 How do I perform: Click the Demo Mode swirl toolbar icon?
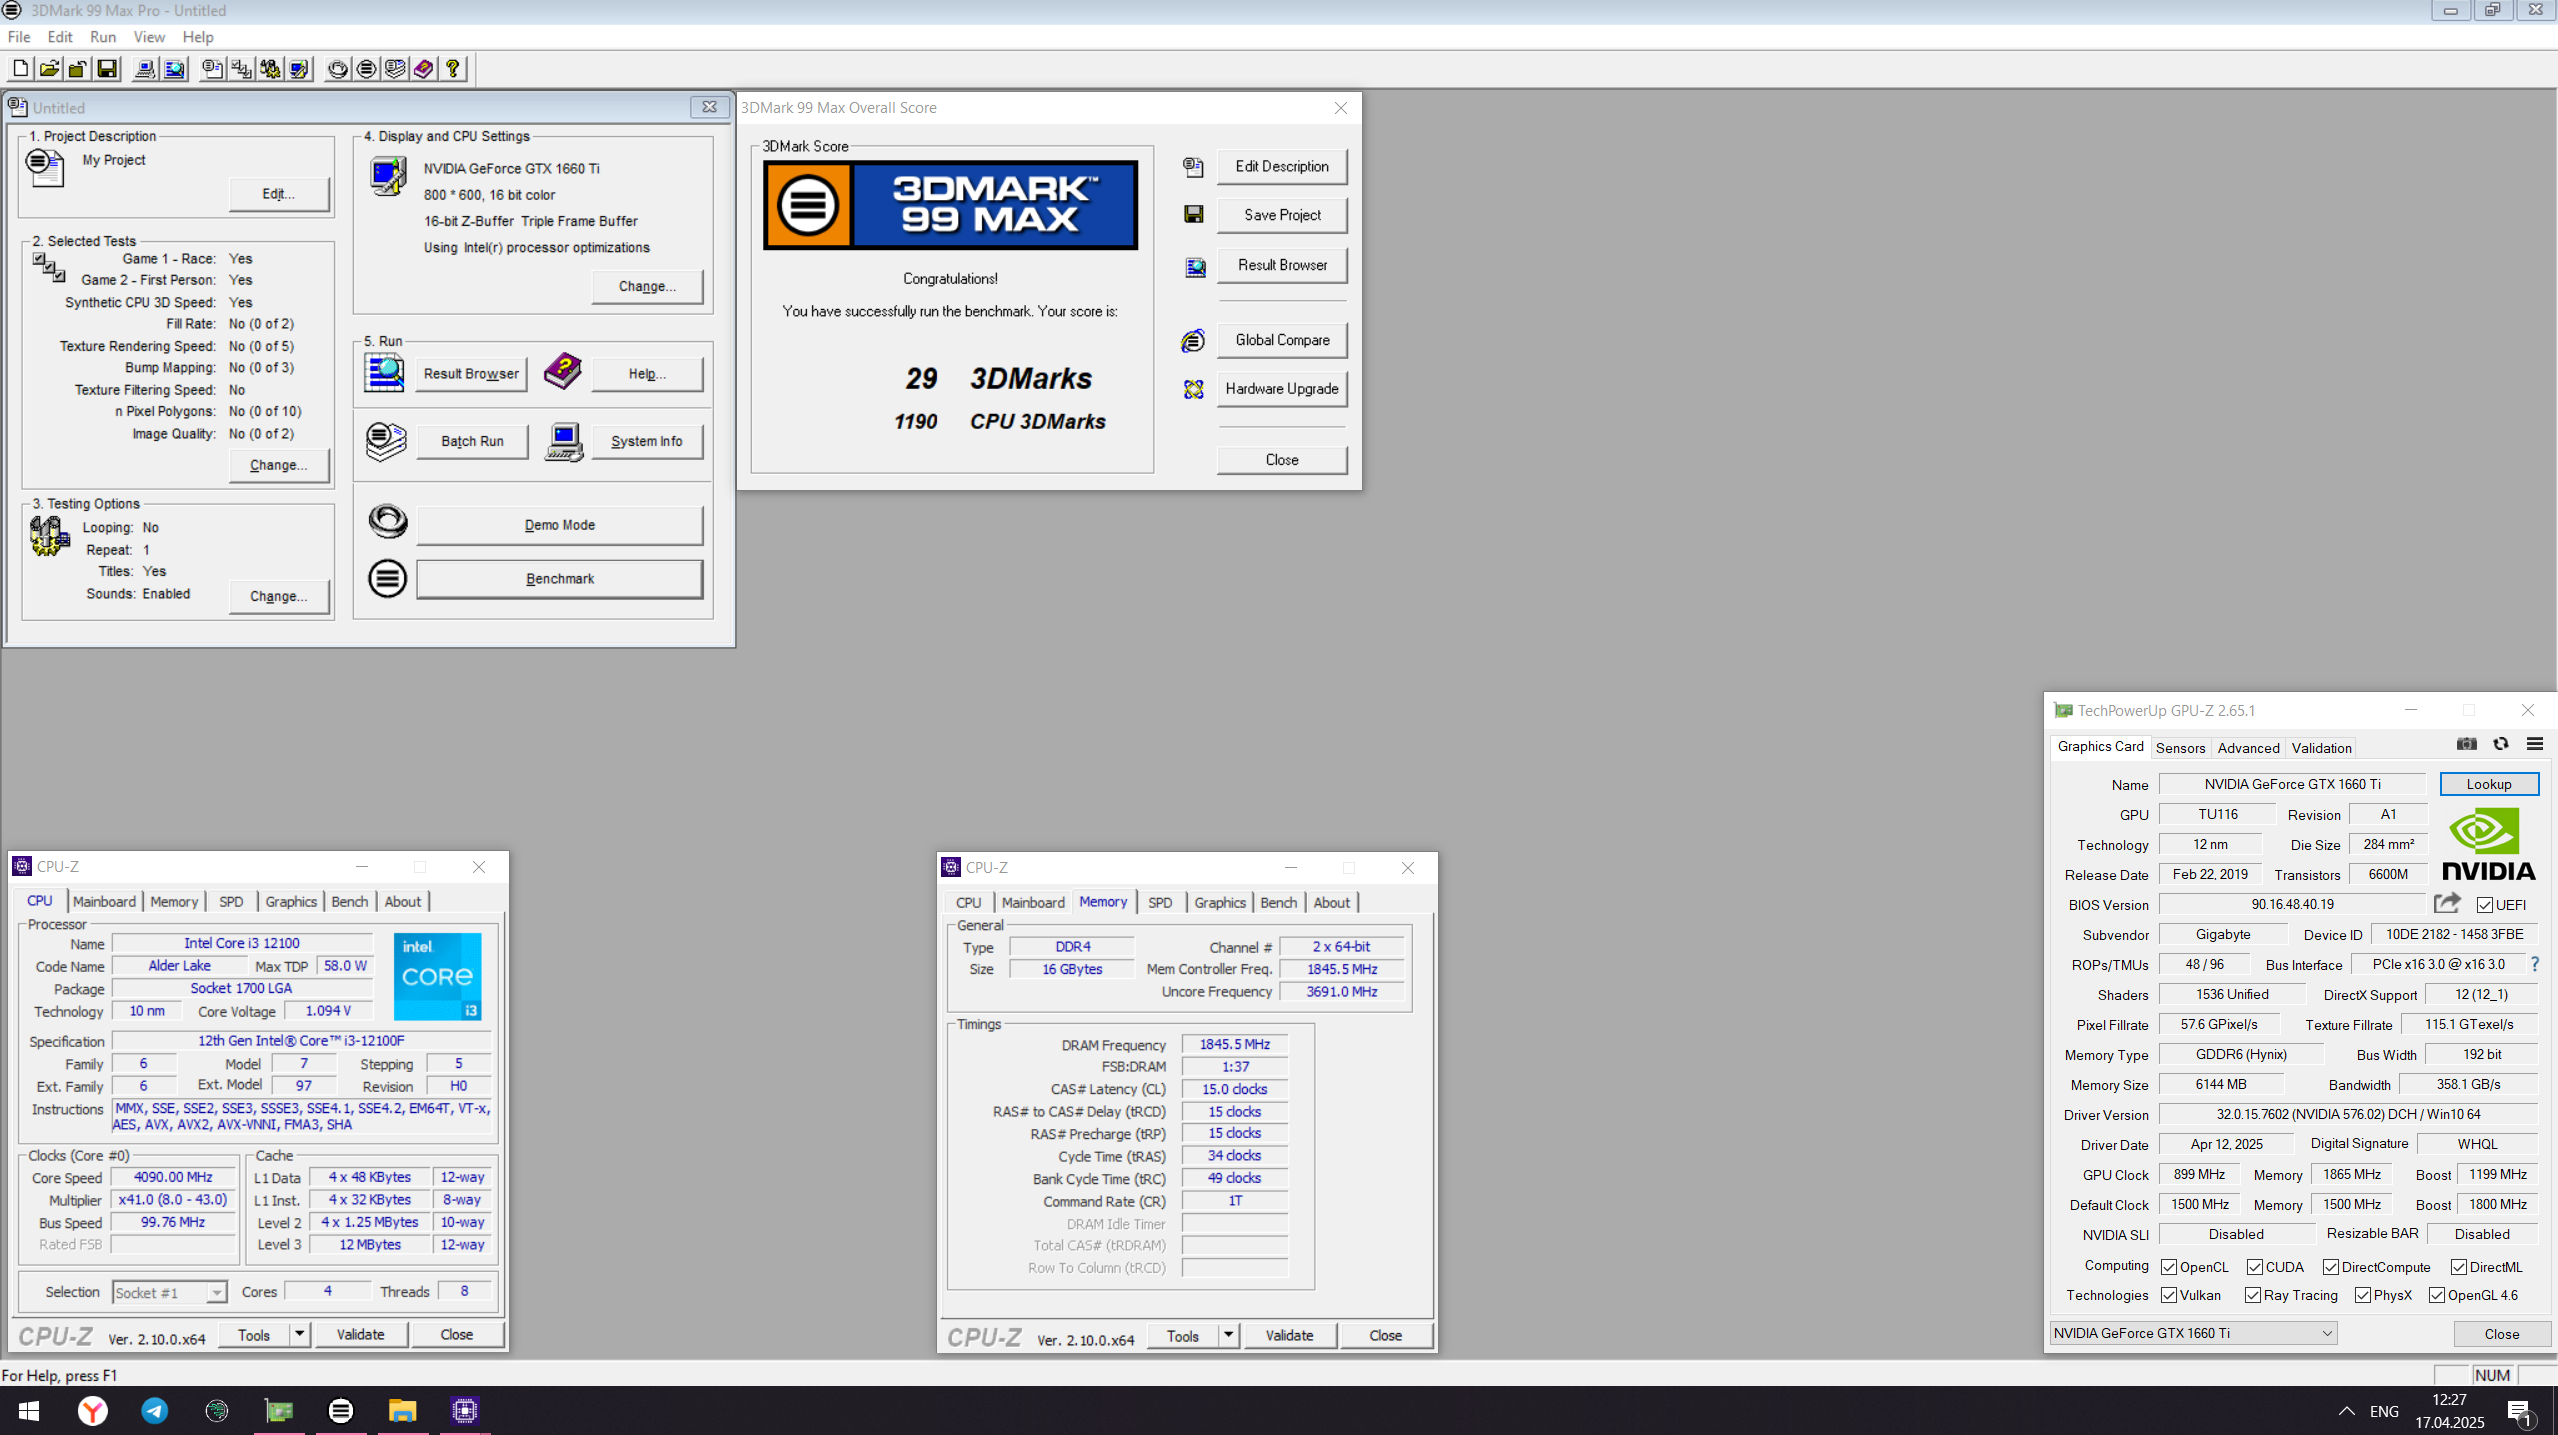point(338,69)
